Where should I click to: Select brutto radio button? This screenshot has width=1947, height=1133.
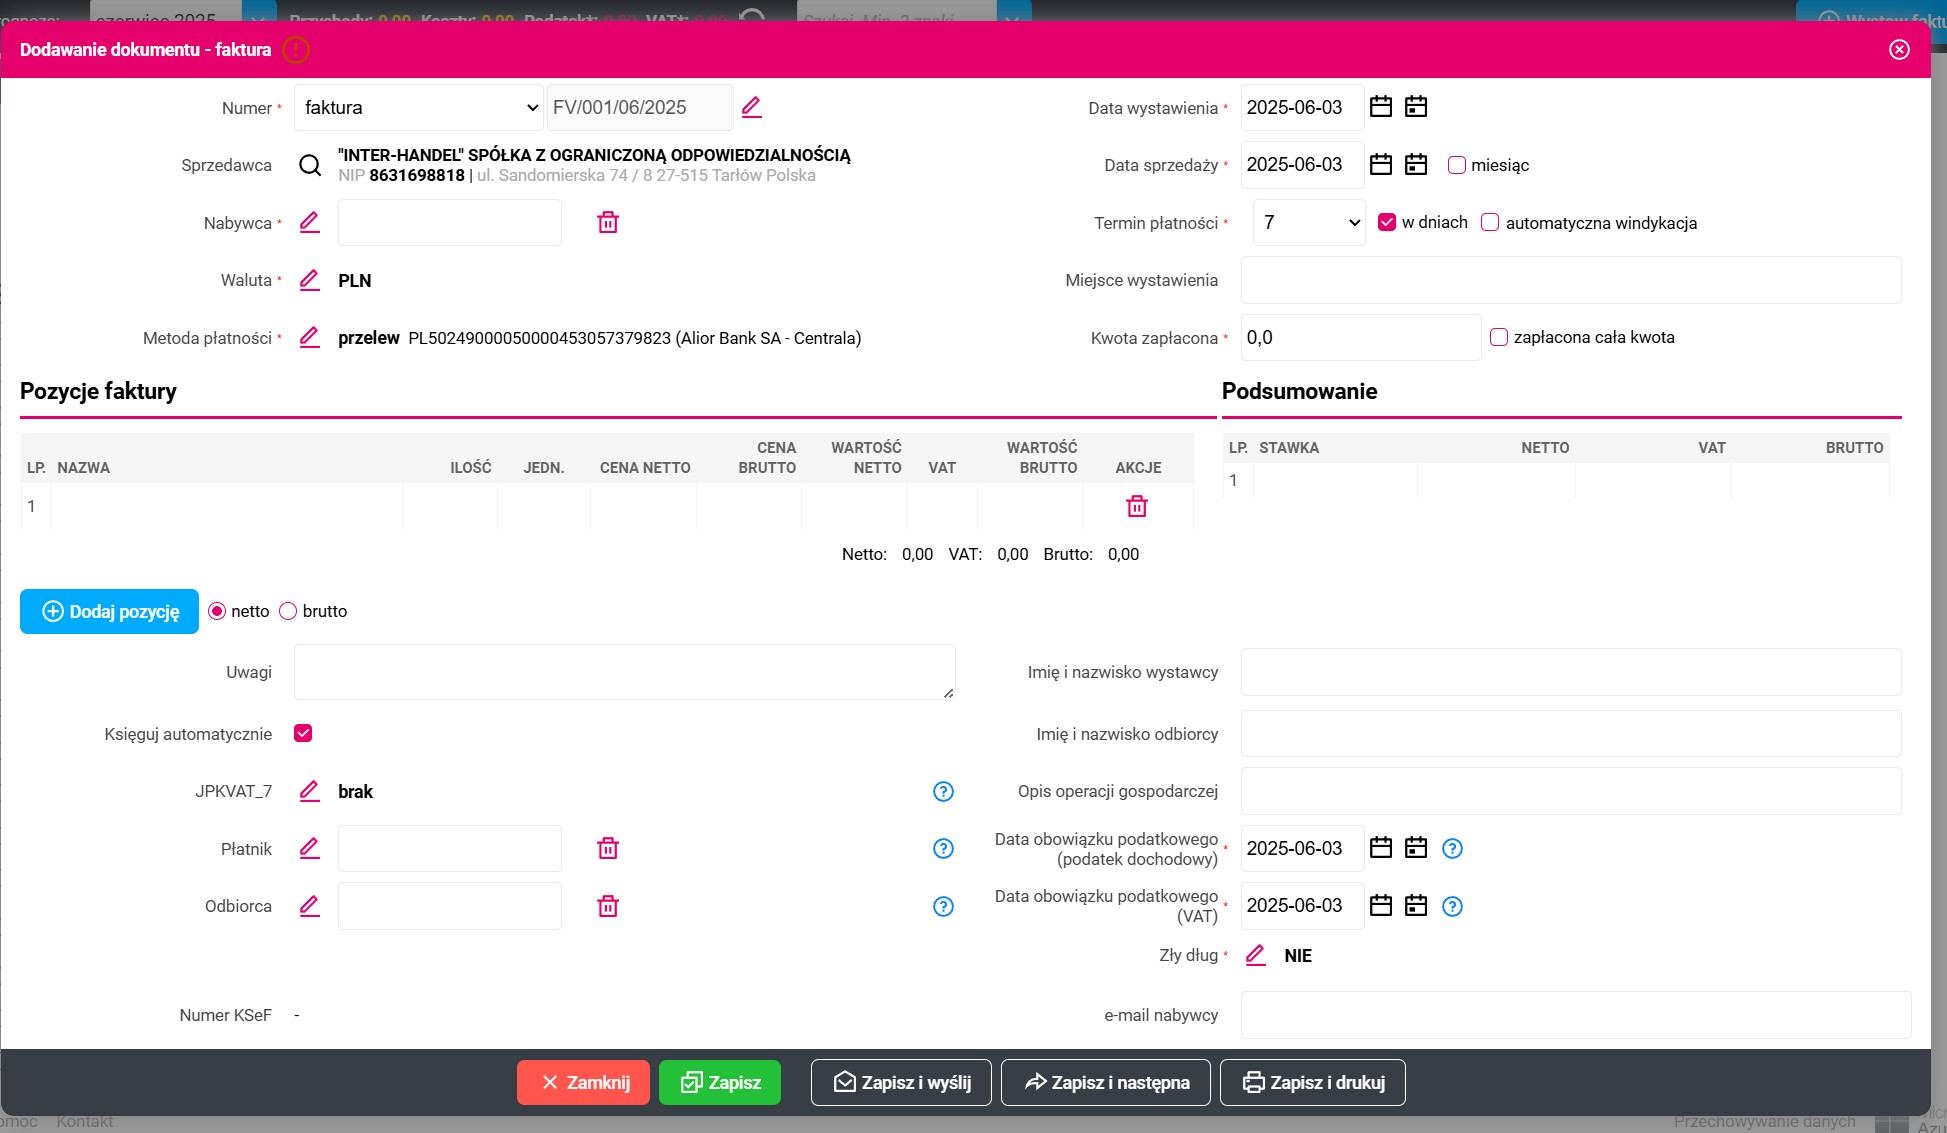[288, 611]
